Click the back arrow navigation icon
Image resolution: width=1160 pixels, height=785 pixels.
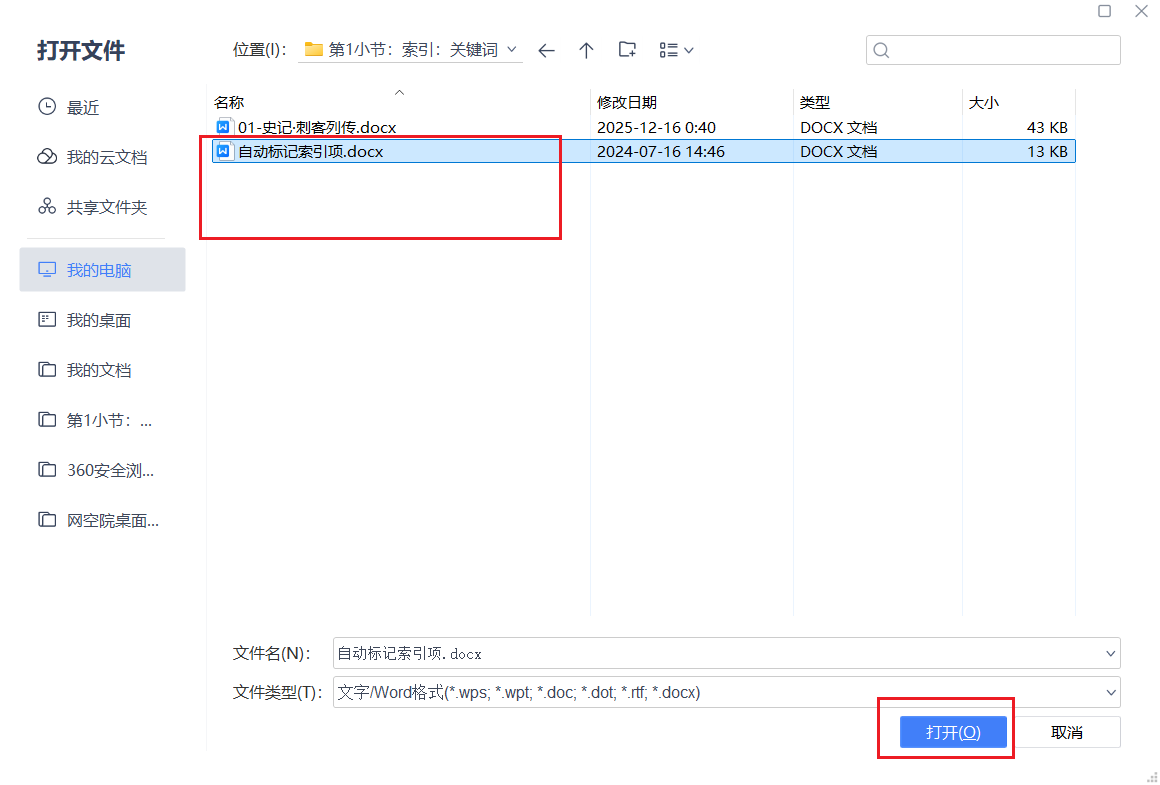[546, 50]
